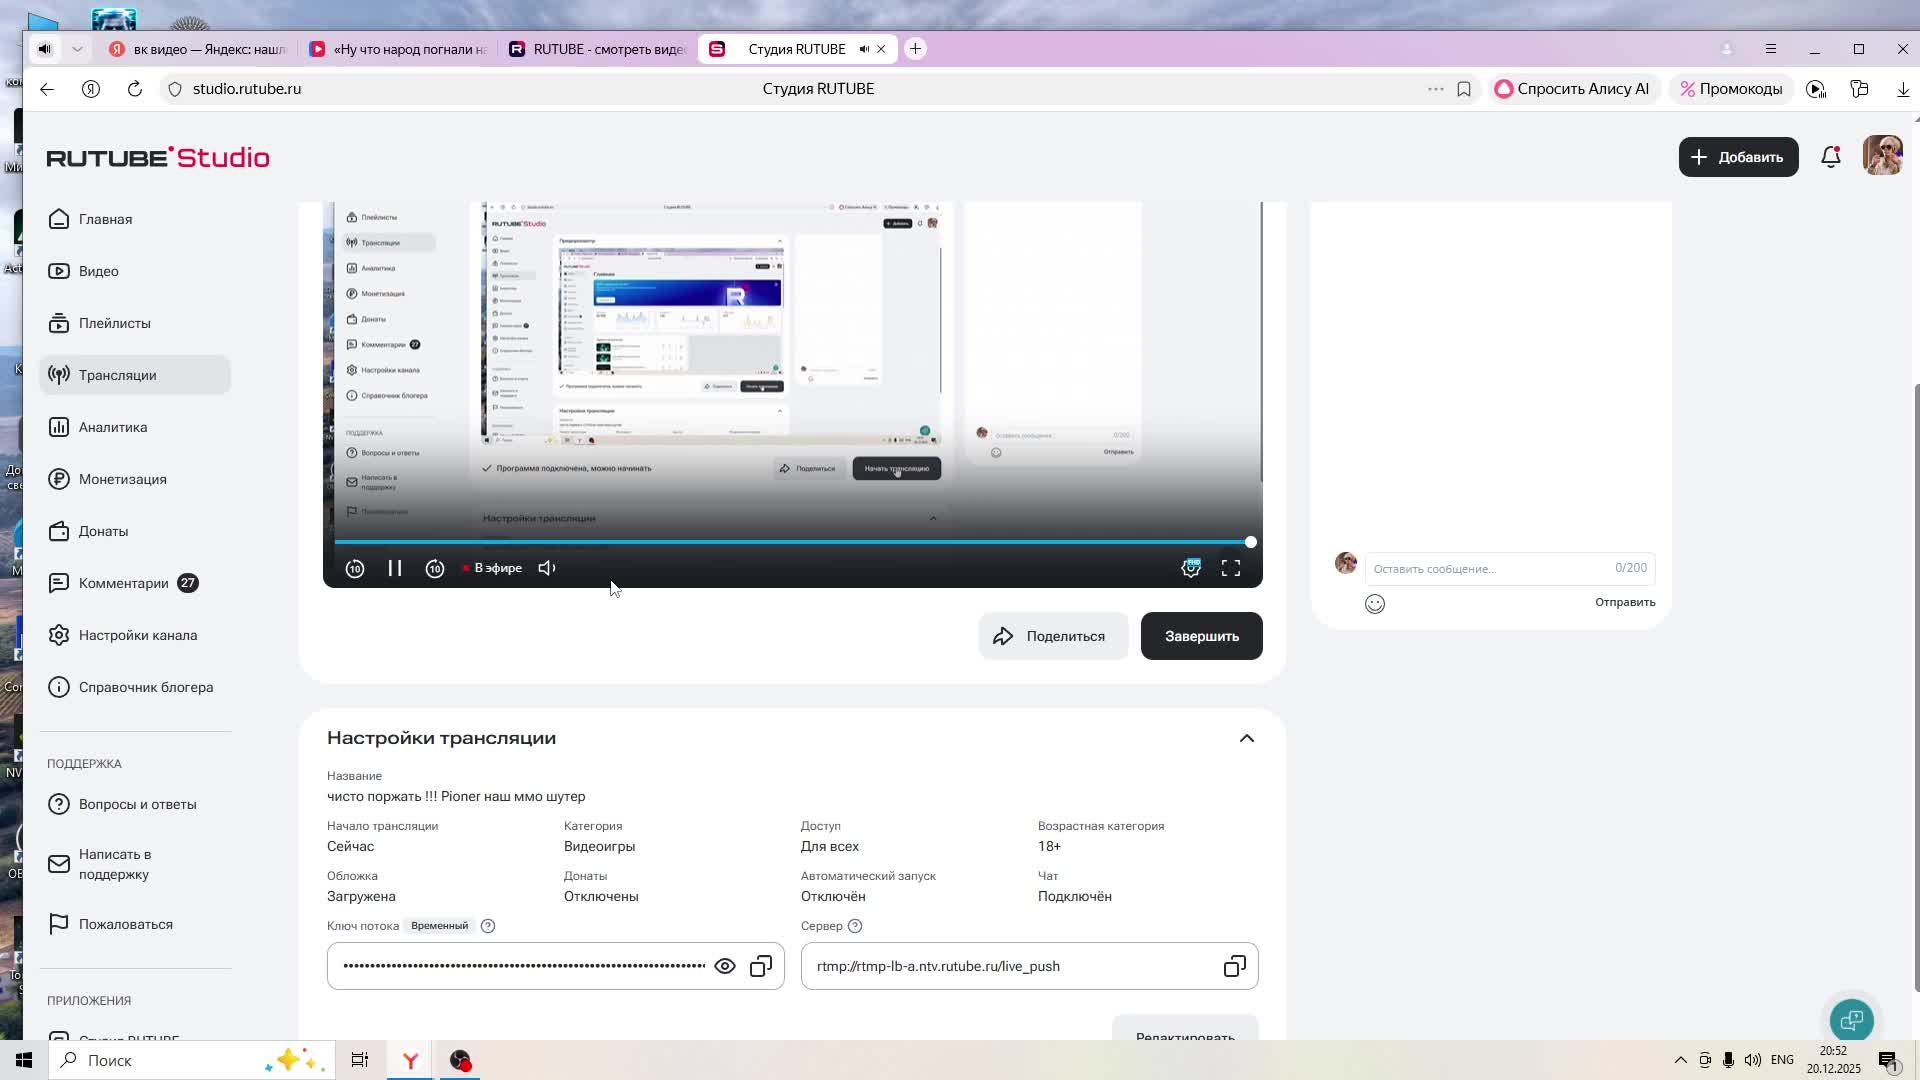Click the Поделиться button
The image size is (1920, 1080).
tap(1052, 636)
